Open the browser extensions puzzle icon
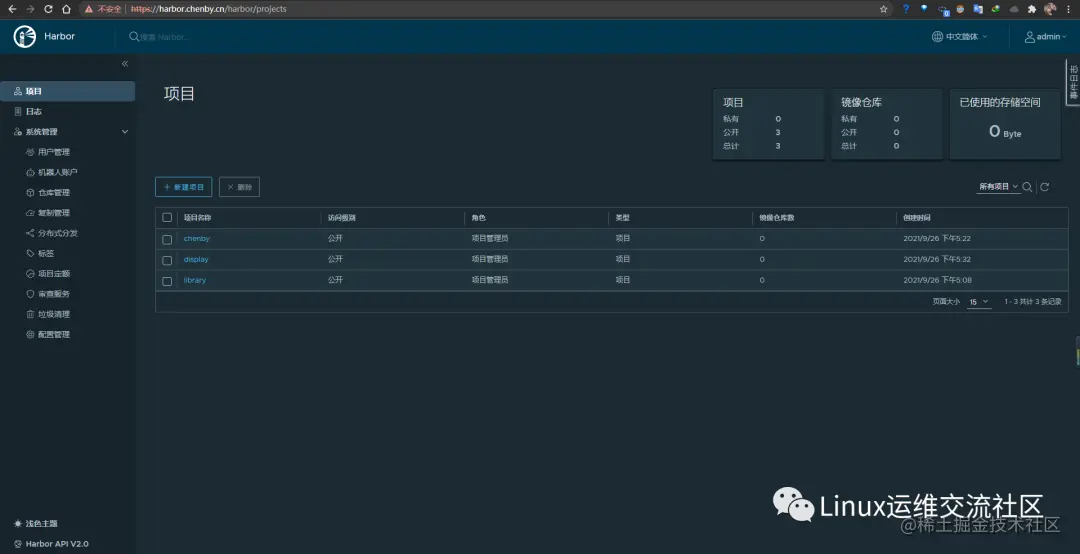The width and height of the screenshot is (1080, 554). pyautogui.click(x=1032, y=9)
